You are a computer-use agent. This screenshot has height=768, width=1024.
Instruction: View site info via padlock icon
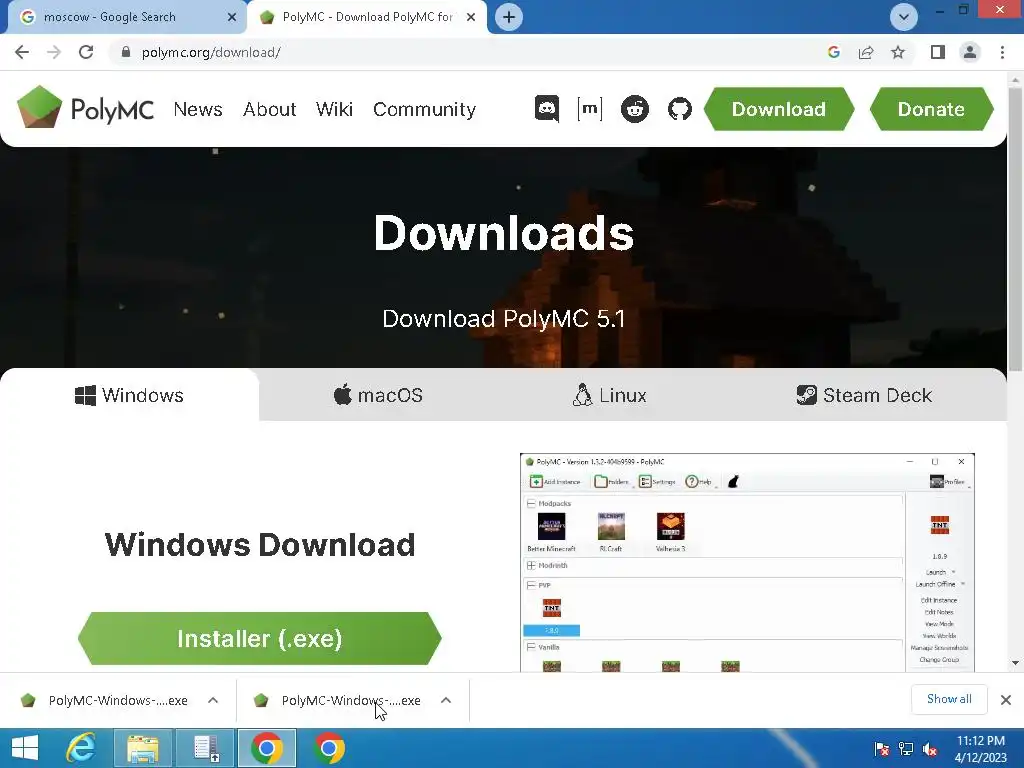126,52
